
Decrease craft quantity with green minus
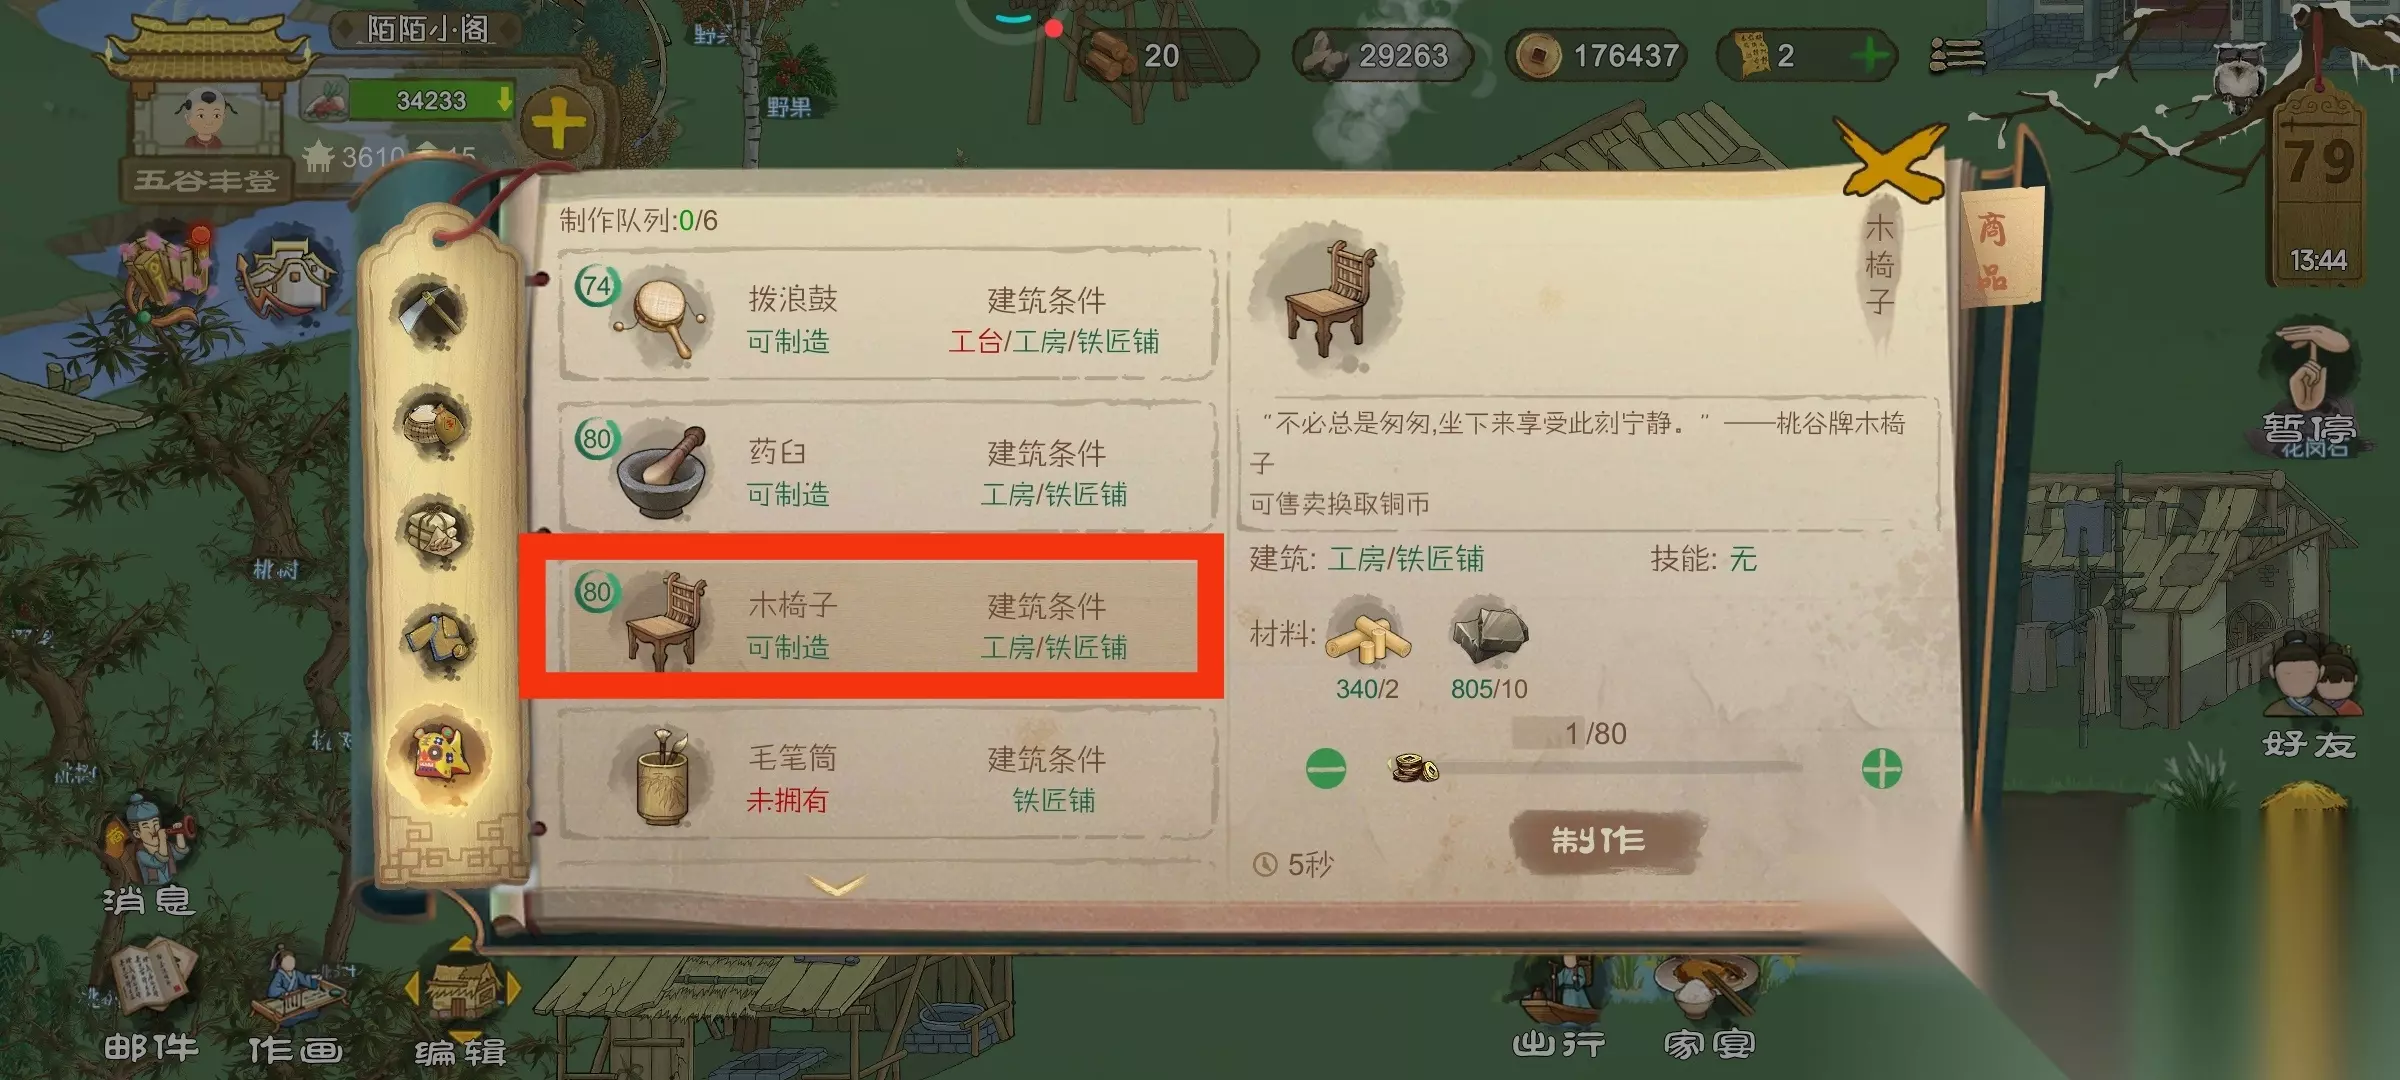[1326, 769]
